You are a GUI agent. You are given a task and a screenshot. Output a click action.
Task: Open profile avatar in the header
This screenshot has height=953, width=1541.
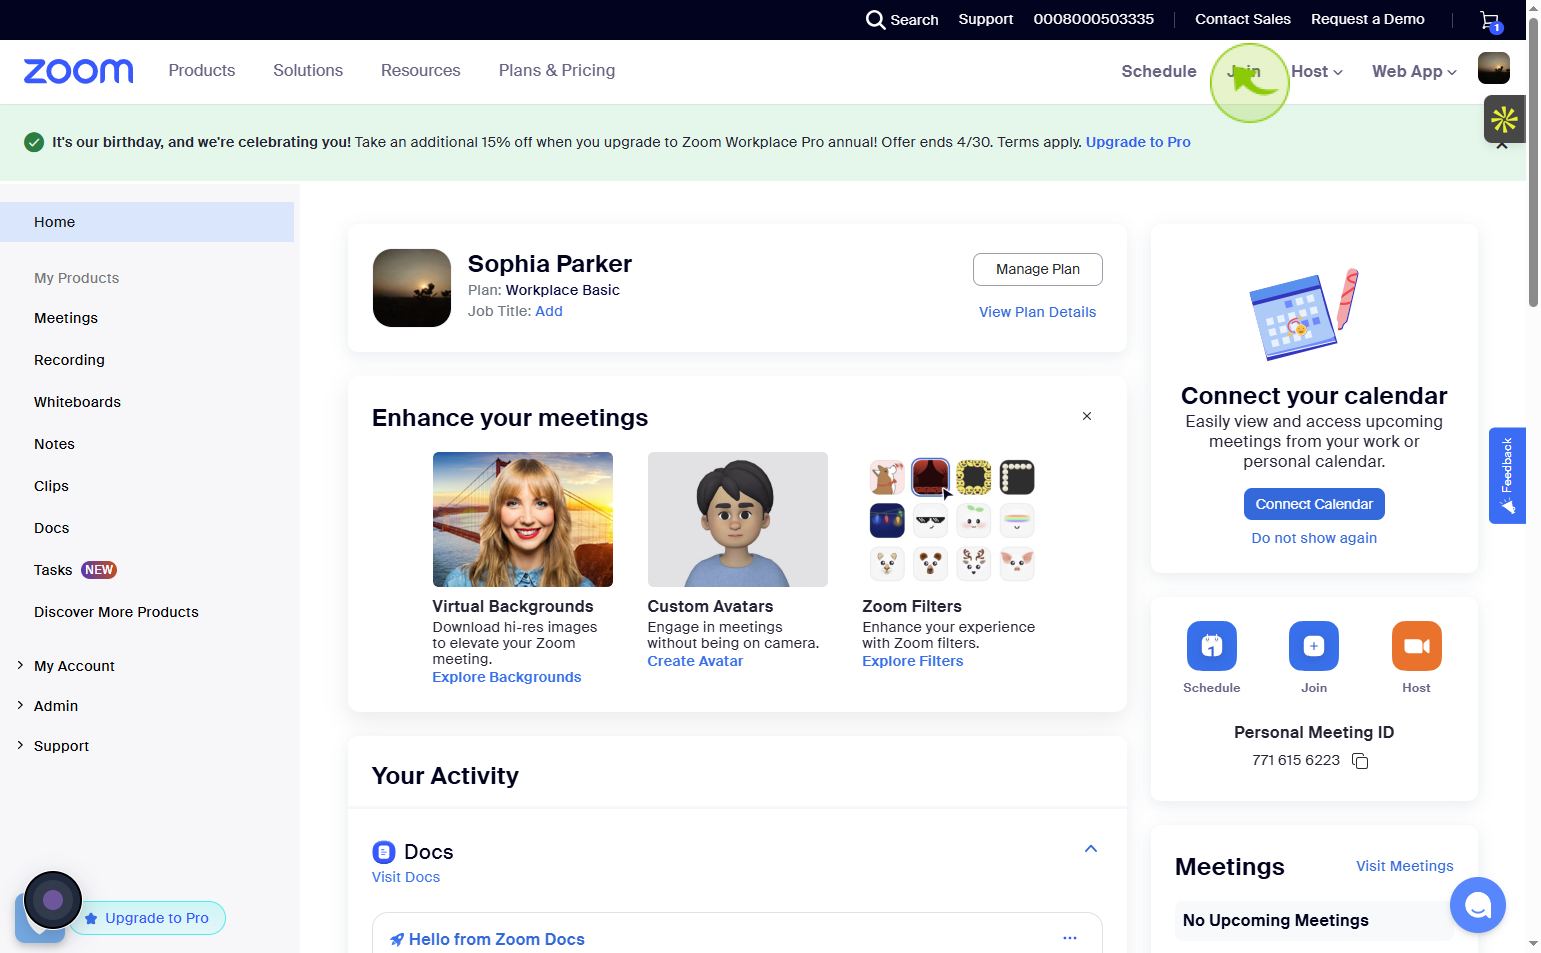click(x=1494, y=68)
